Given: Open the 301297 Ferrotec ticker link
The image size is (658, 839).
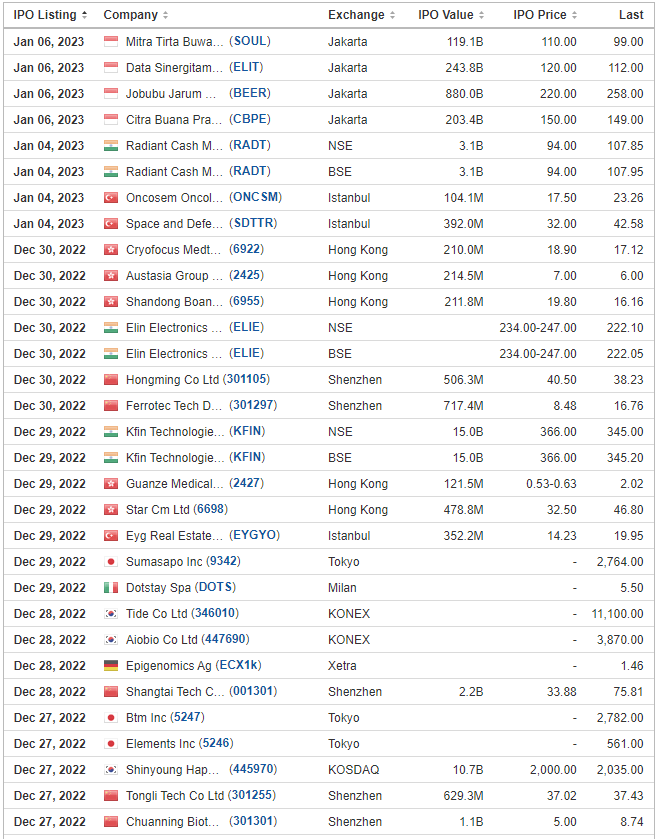Looking at the screenshot, I should (253, 405).
